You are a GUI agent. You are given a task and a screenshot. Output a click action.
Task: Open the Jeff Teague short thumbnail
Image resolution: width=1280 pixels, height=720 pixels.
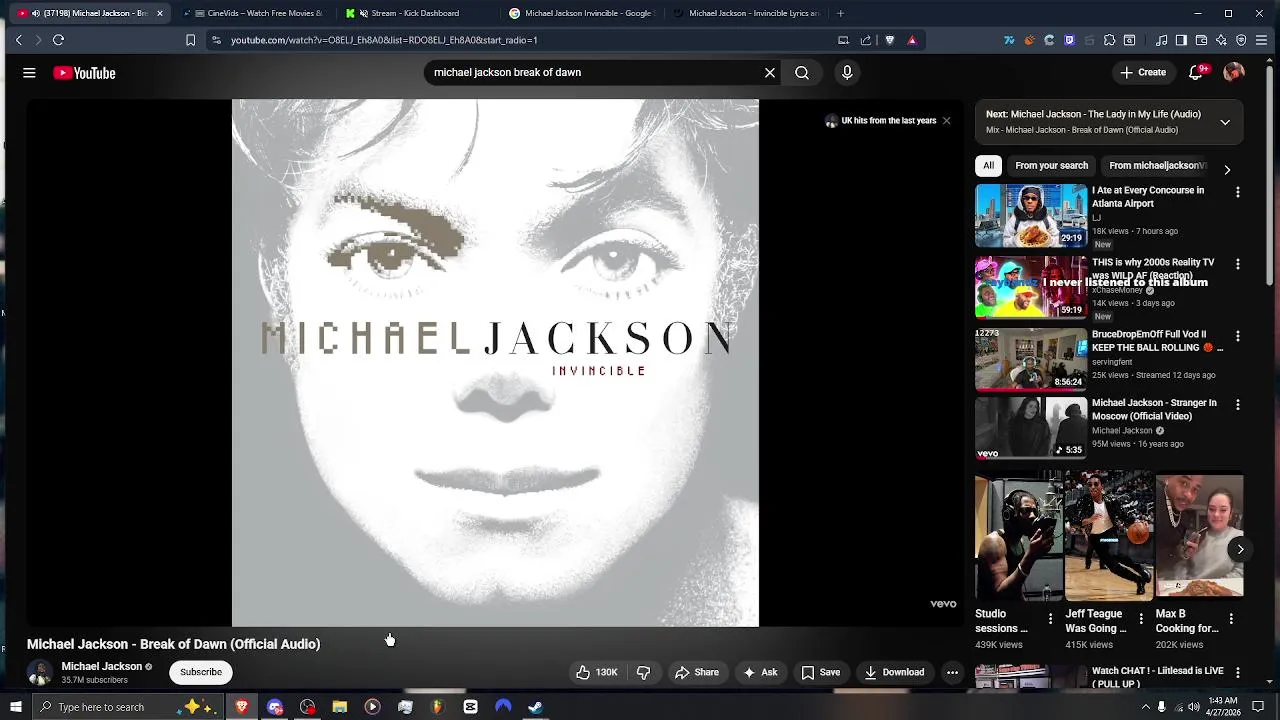[1109, 536]
